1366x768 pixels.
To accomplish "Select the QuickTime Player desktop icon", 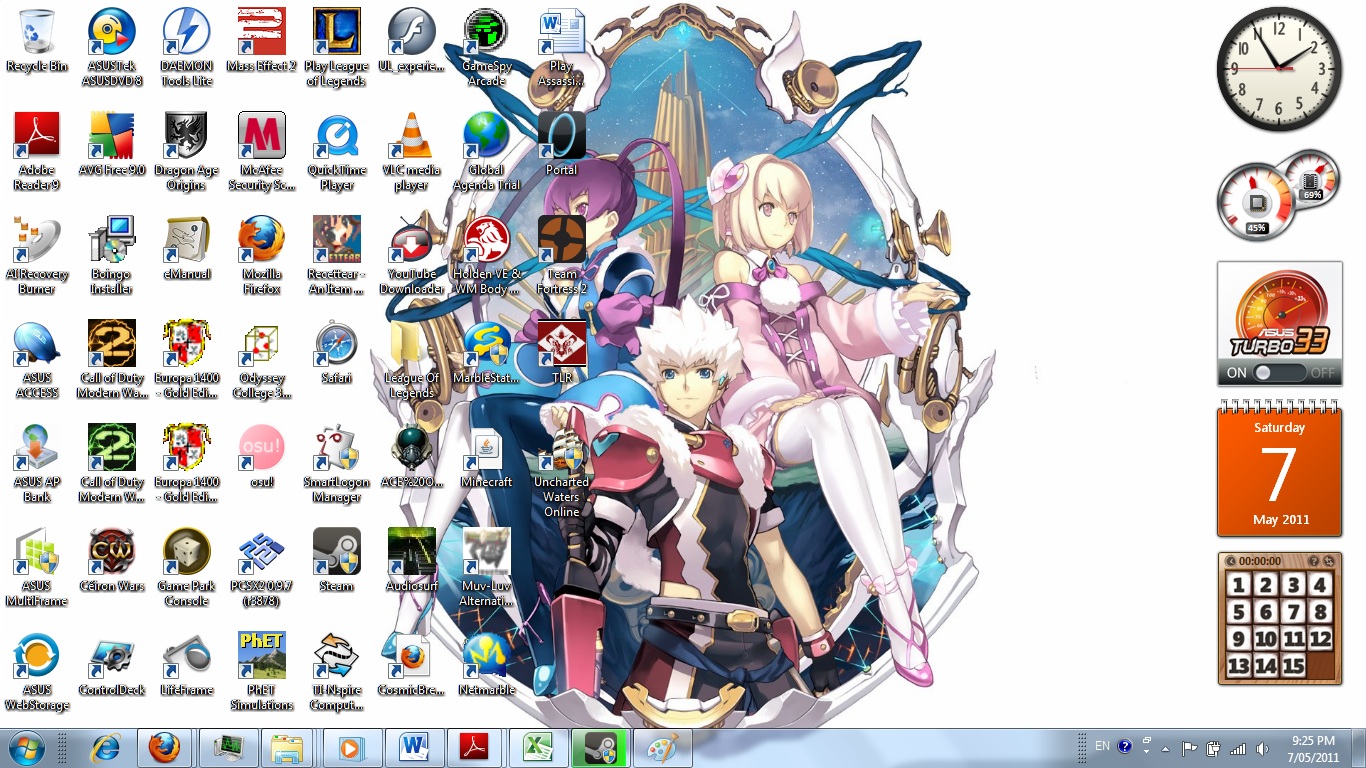I will click(x=337, y=151).
